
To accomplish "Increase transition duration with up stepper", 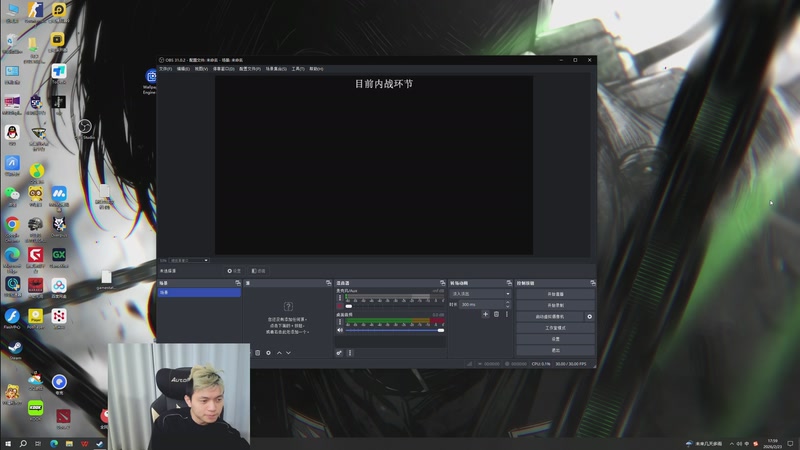I will 507,302.
